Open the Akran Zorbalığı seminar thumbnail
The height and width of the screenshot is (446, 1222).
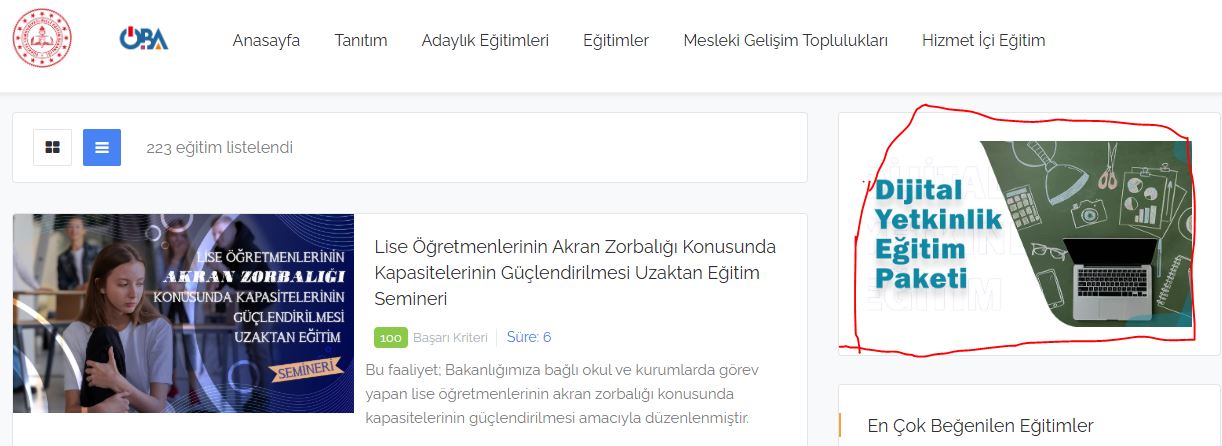coord(183,313)
